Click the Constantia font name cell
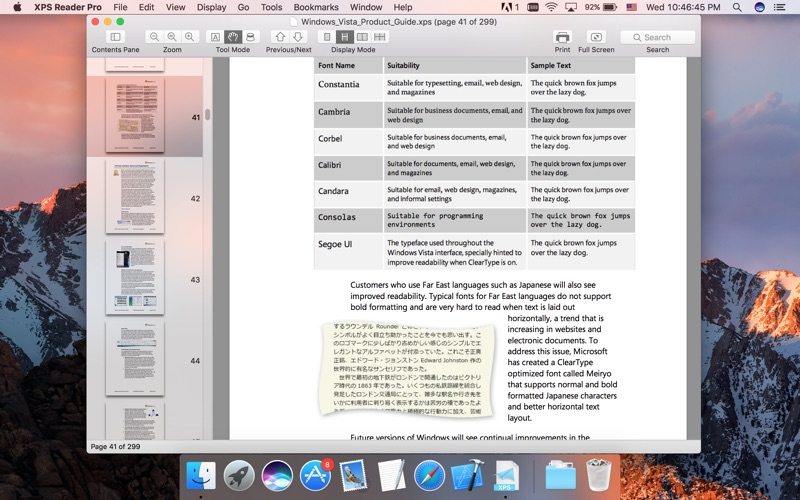The height and width of the screenshot is (500, 800). [x=348, y=87]
